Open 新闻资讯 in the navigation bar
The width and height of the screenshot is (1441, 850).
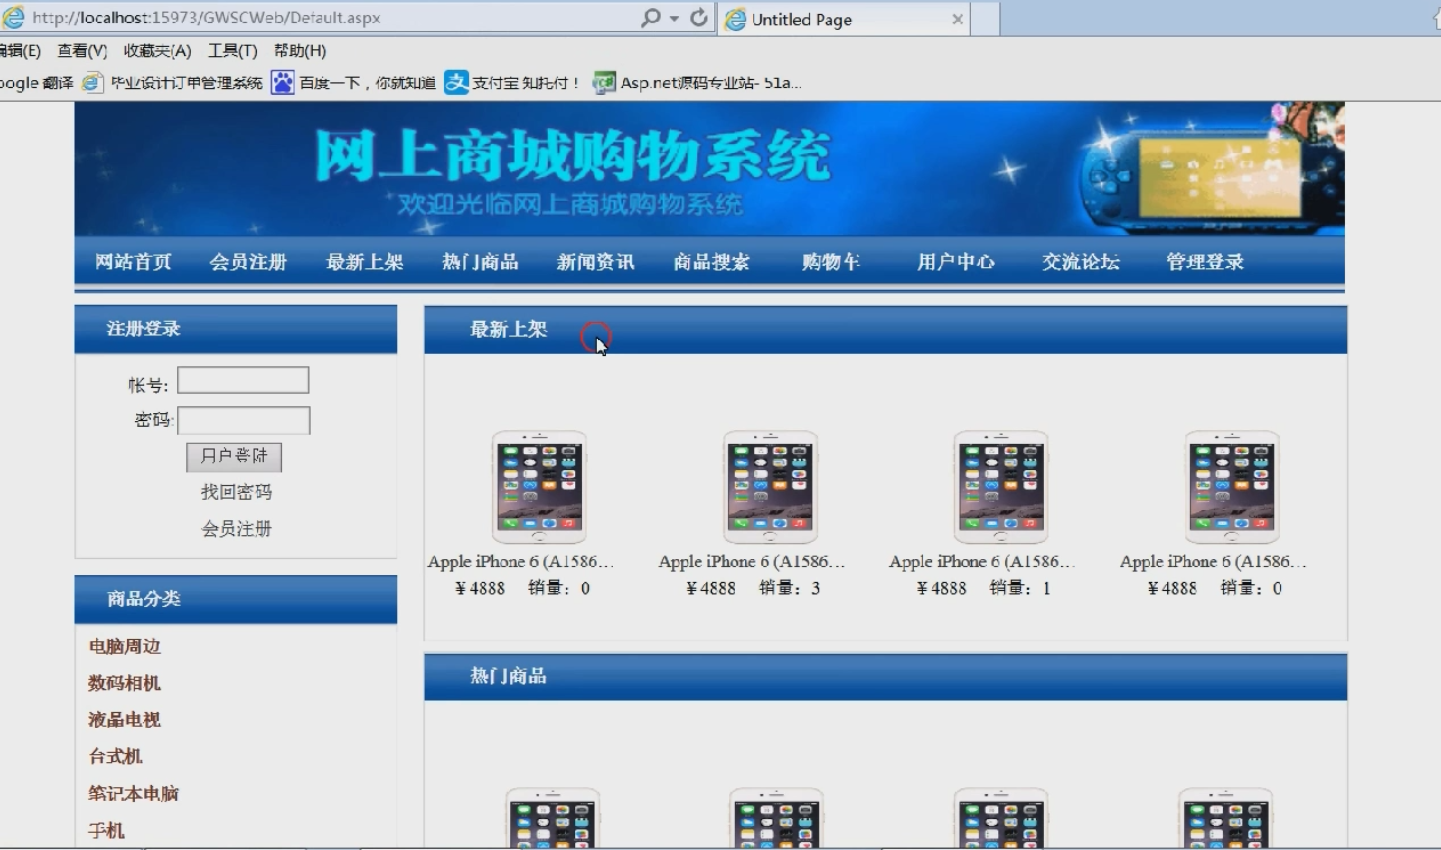(x=595, y=262)
